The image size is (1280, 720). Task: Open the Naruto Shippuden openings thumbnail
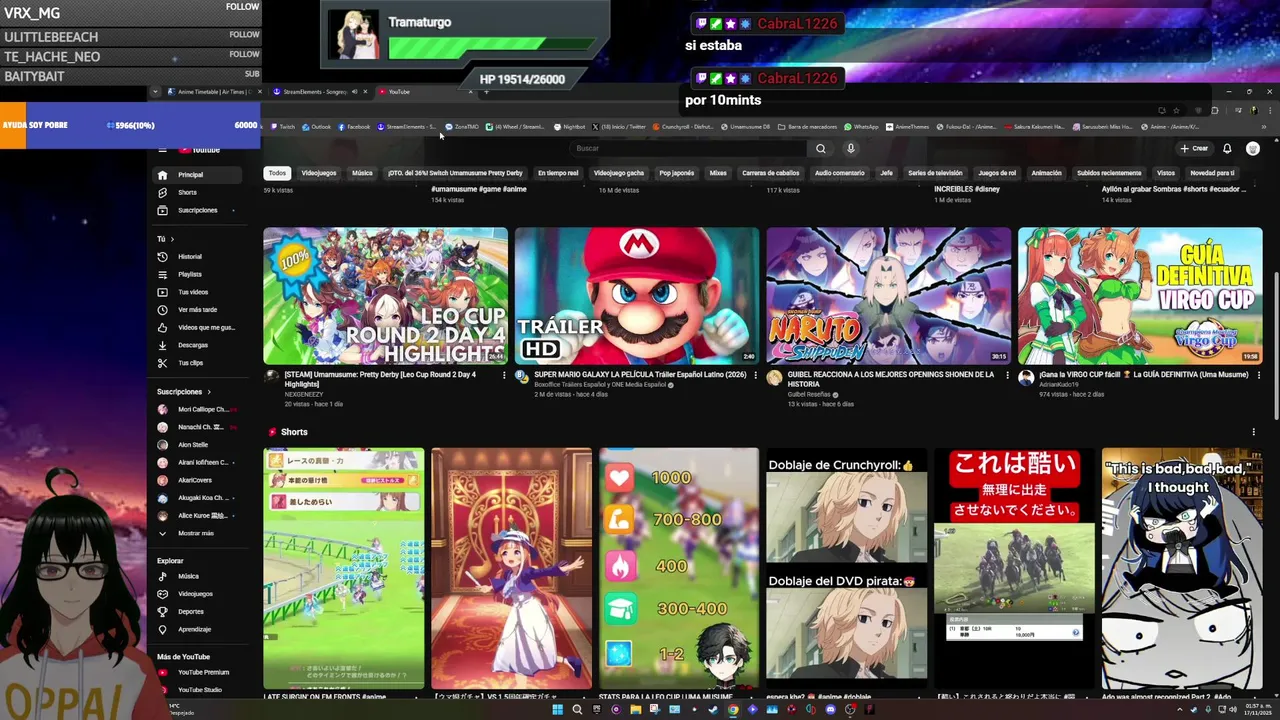coord(888,296)
